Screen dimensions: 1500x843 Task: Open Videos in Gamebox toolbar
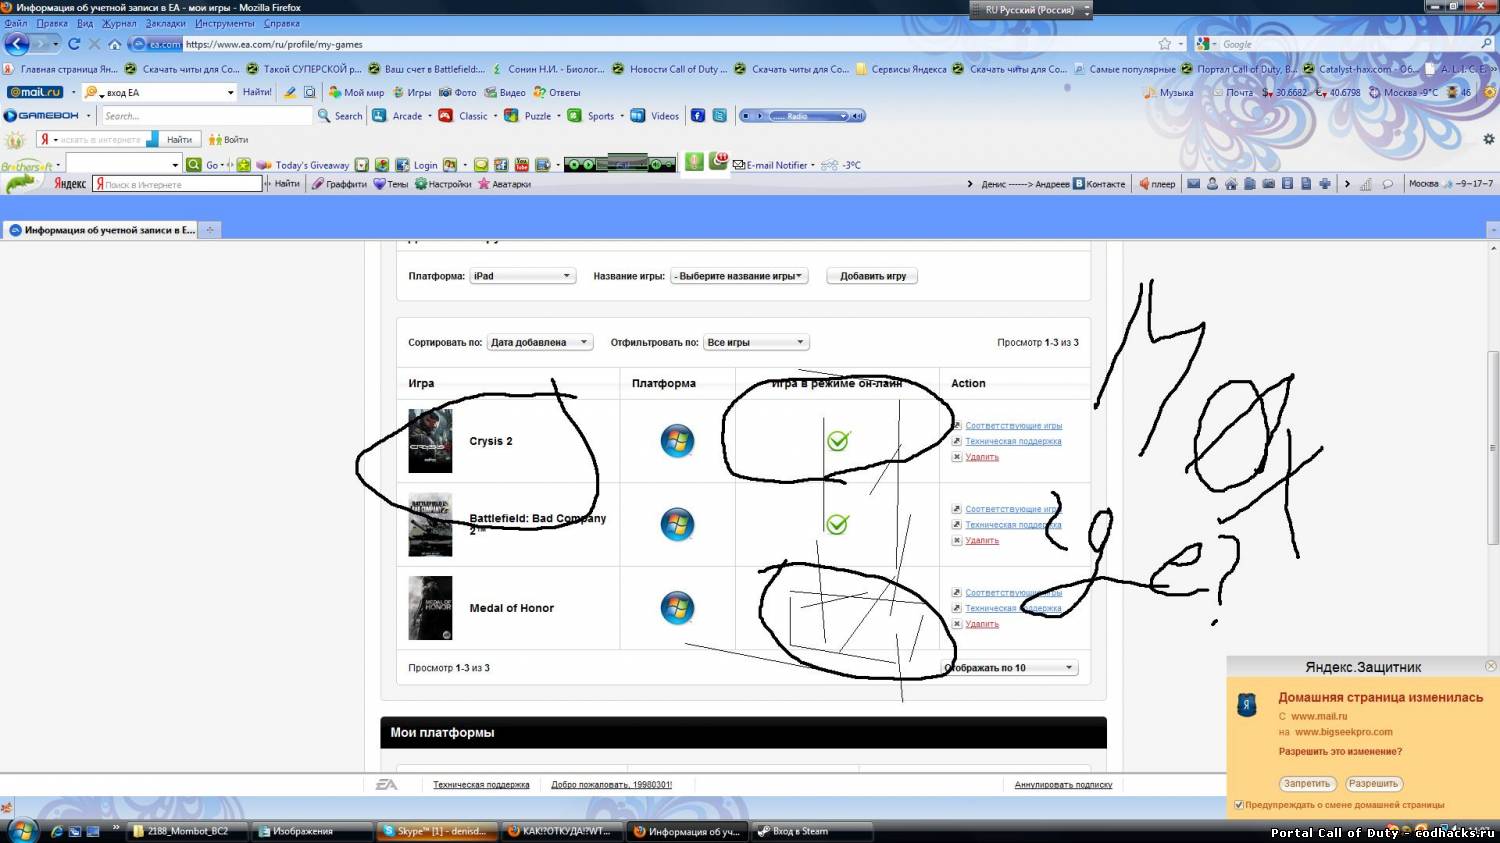(x=656, y=116)
